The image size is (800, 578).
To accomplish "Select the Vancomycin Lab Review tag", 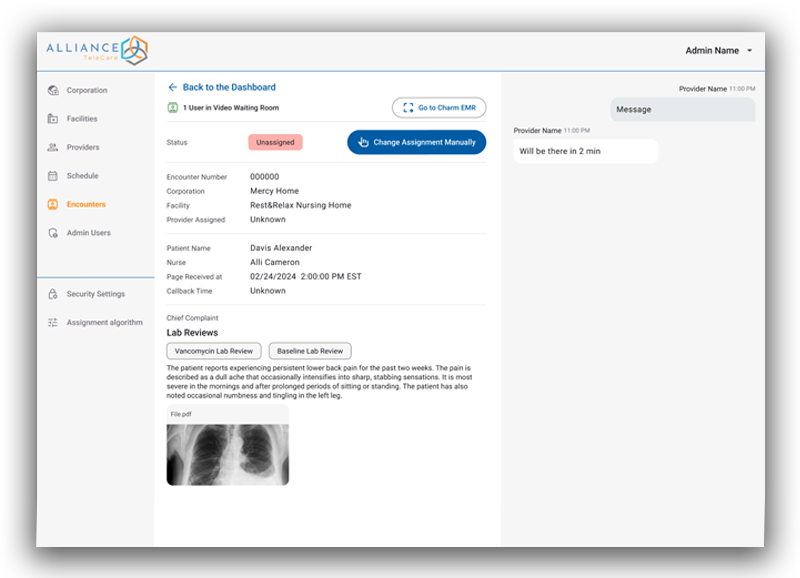I will coord(214,351).
